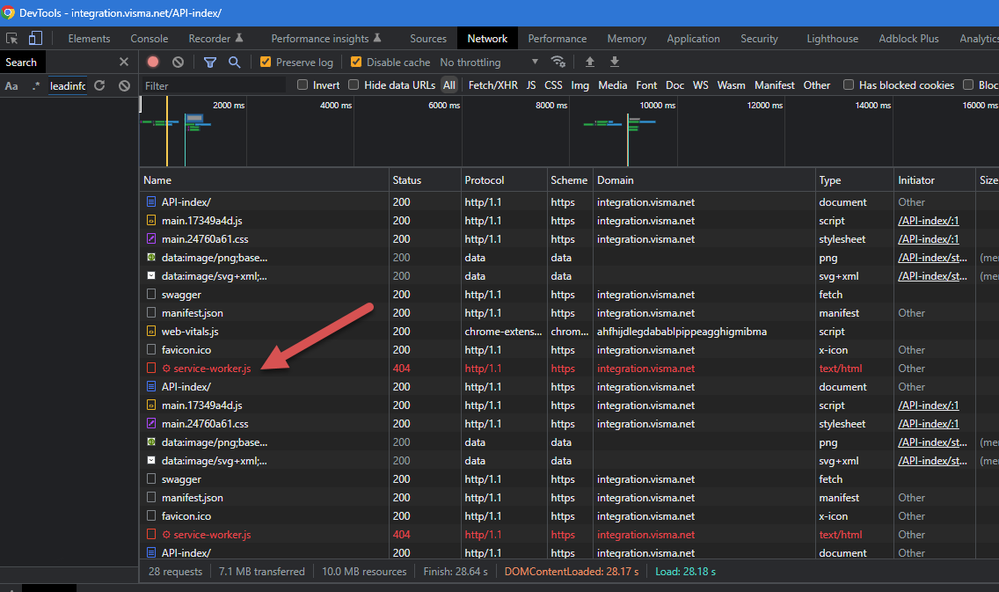
Task: Toggle match case (Aa) in search
Action: pos(11,85)
